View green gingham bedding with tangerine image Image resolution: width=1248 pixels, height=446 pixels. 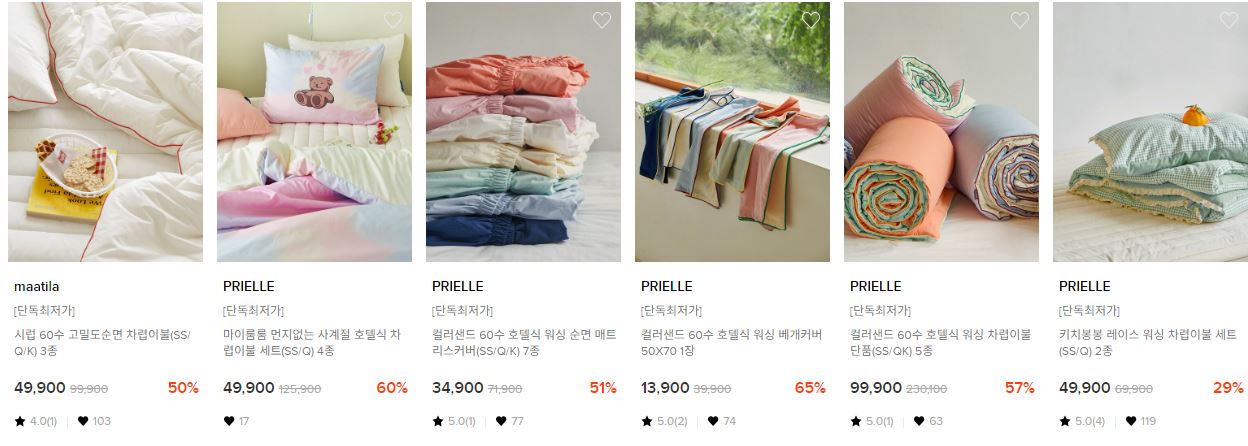pos(1150,132)
